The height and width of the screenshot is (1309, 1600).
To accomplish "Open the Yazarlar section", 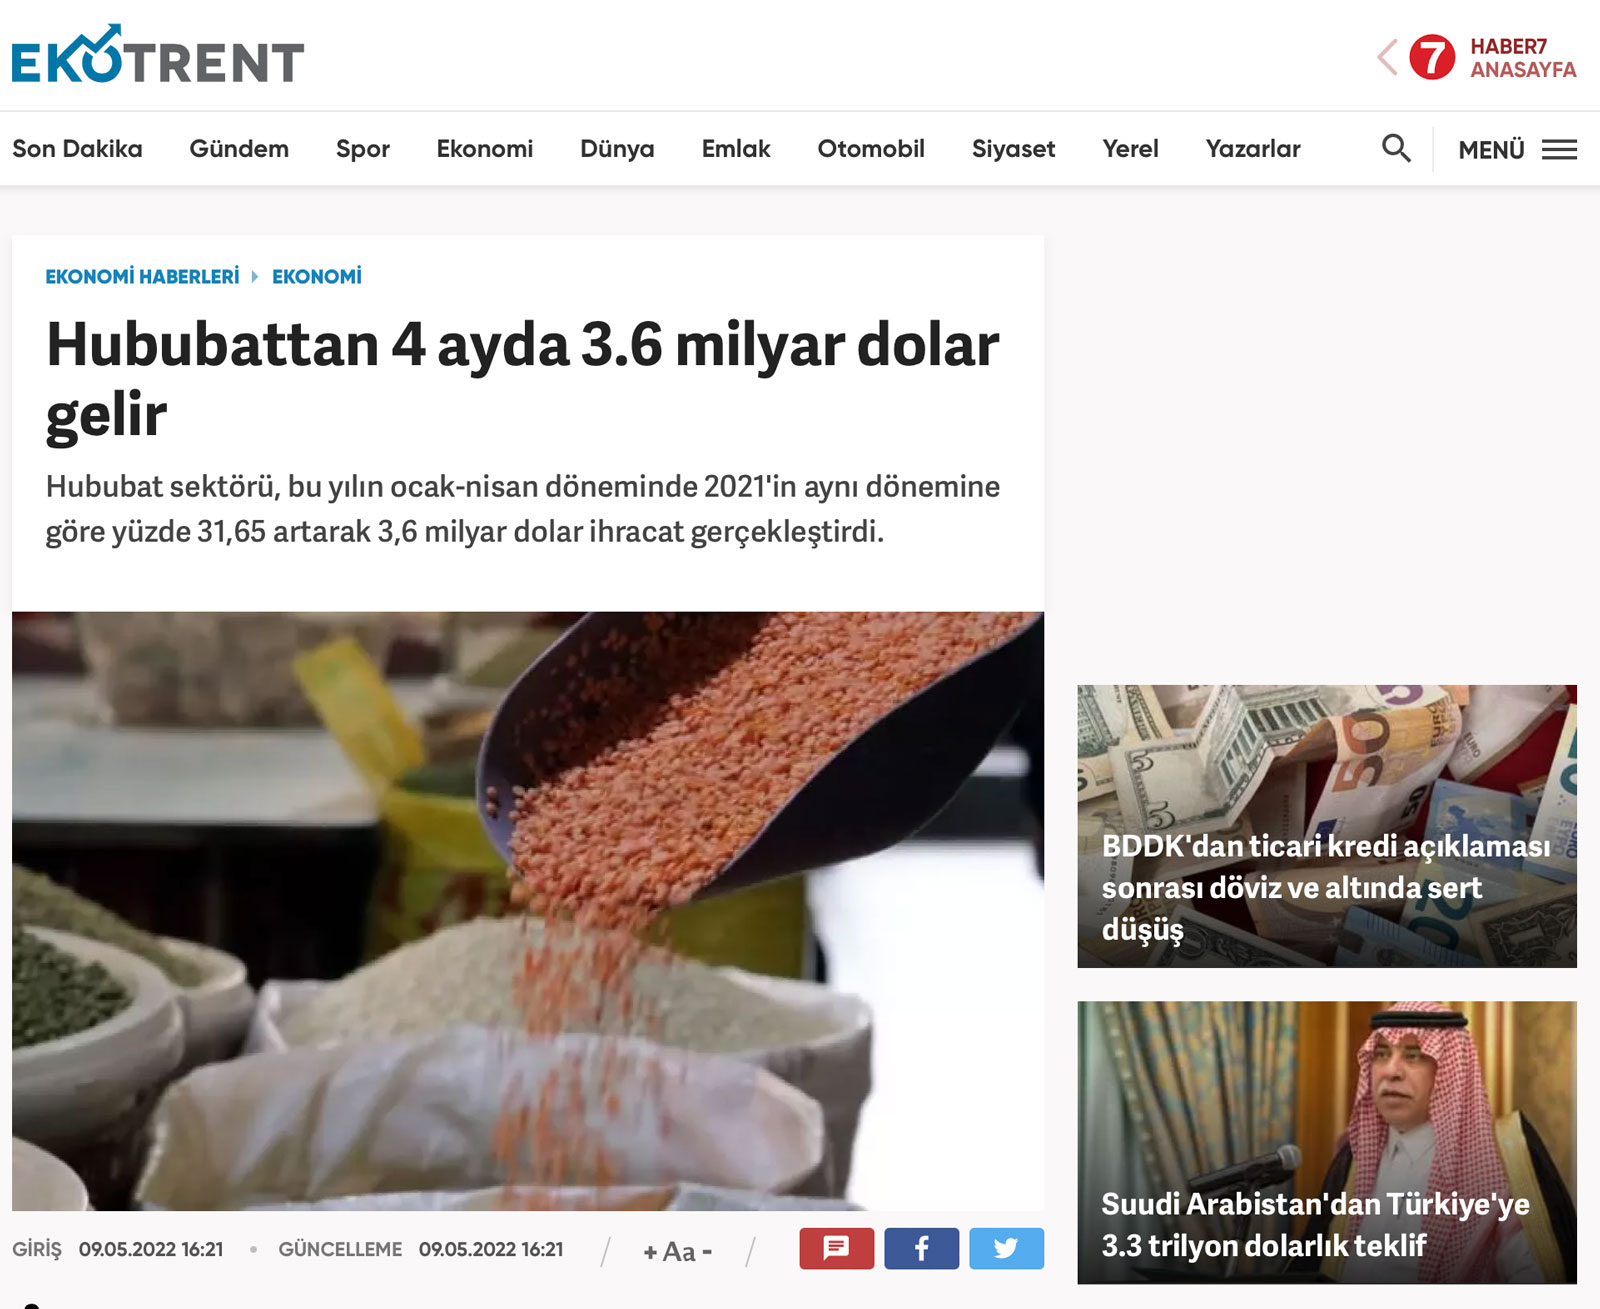I will coord(1253,149).
